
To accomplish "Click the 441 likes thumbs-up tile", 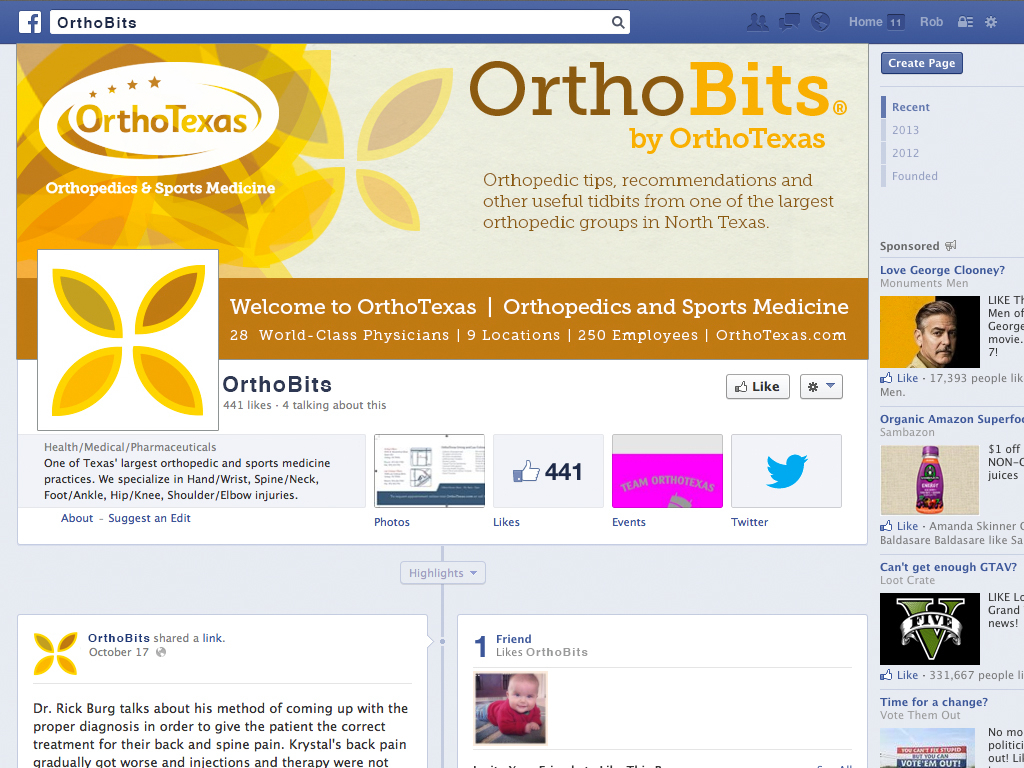I will 548,471.
